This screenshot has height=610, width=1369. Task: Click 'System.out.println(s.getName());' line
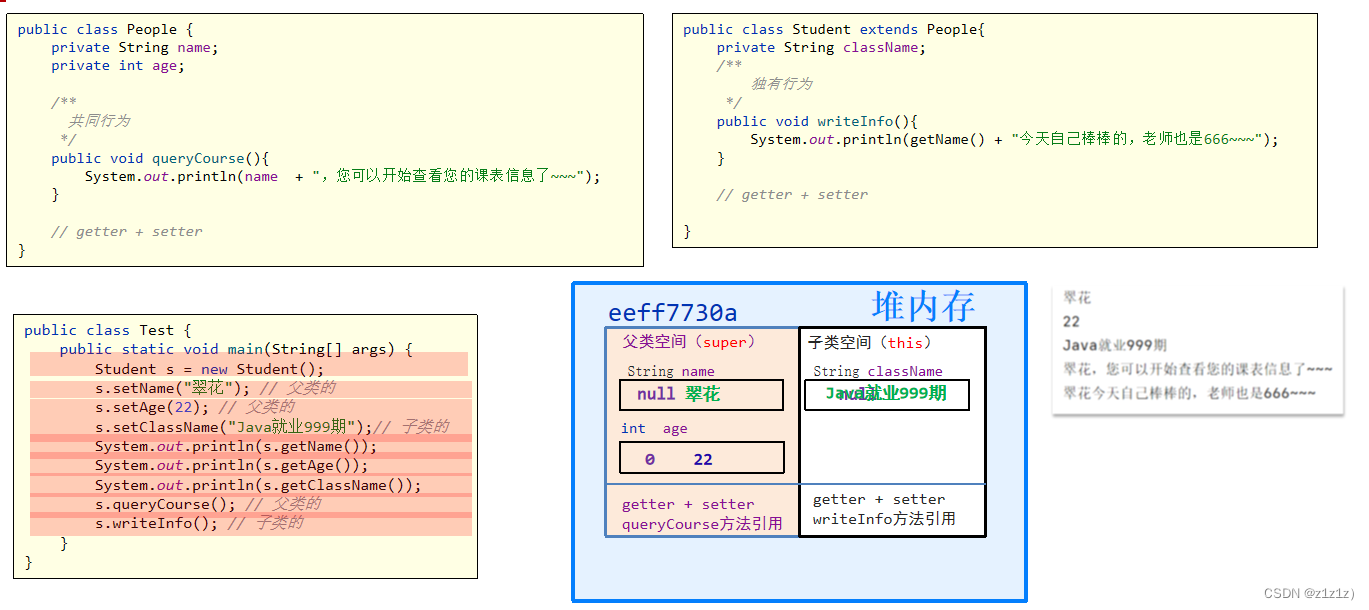coord(236,446)
